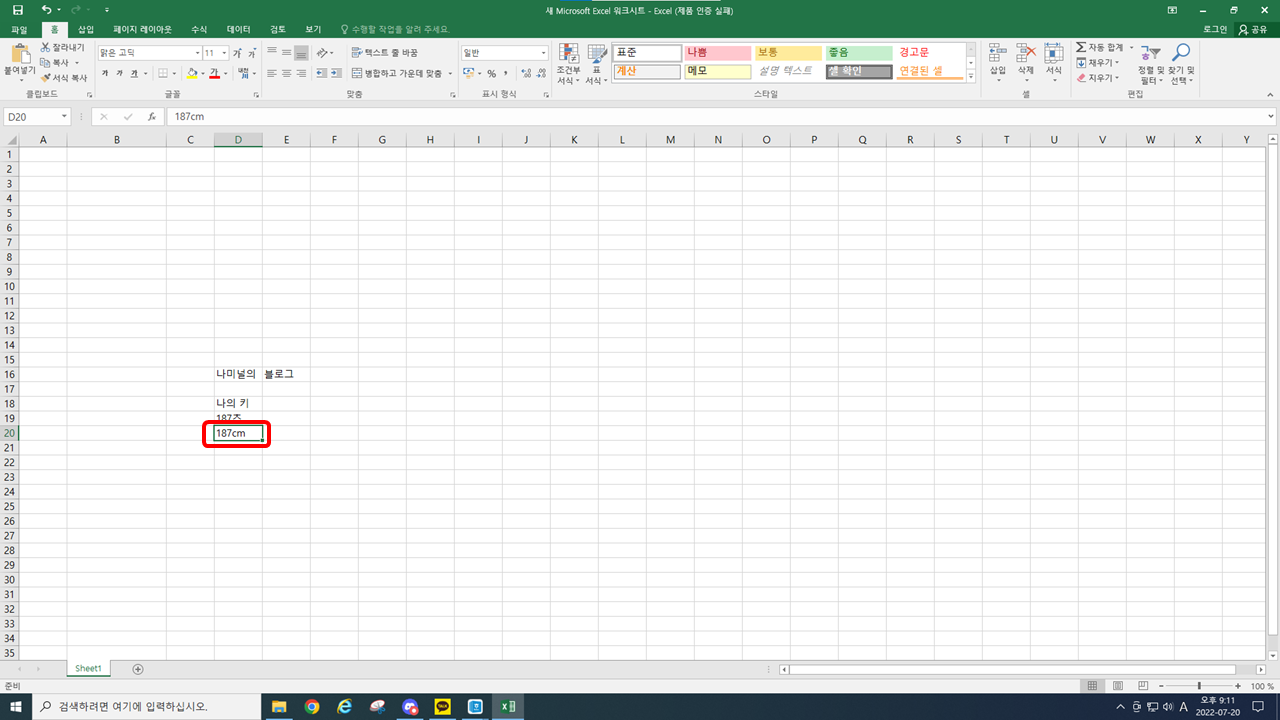The image size is (1280, 720).
Task: Cut selection with 잘라내기 scissors
Action: tap(62, 48)
